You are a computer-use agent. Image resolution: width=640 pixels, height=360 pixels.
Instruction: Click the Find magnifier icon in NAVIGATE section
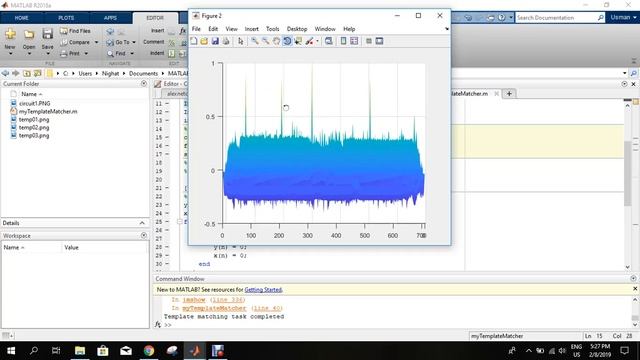pyautogui.click(x=110, y=53)
